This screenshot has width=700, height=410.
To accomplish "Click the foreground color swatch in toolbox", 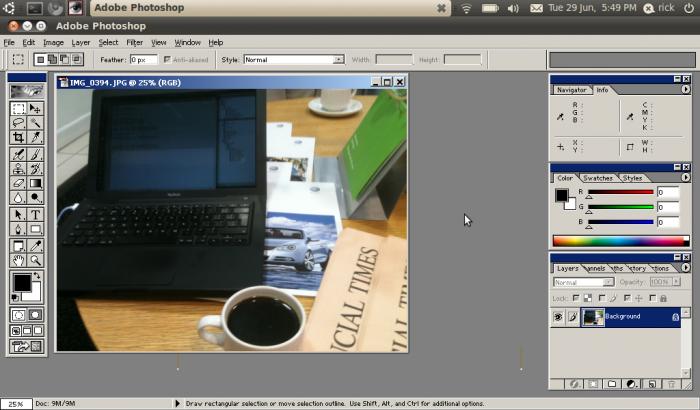I will 21,283.
